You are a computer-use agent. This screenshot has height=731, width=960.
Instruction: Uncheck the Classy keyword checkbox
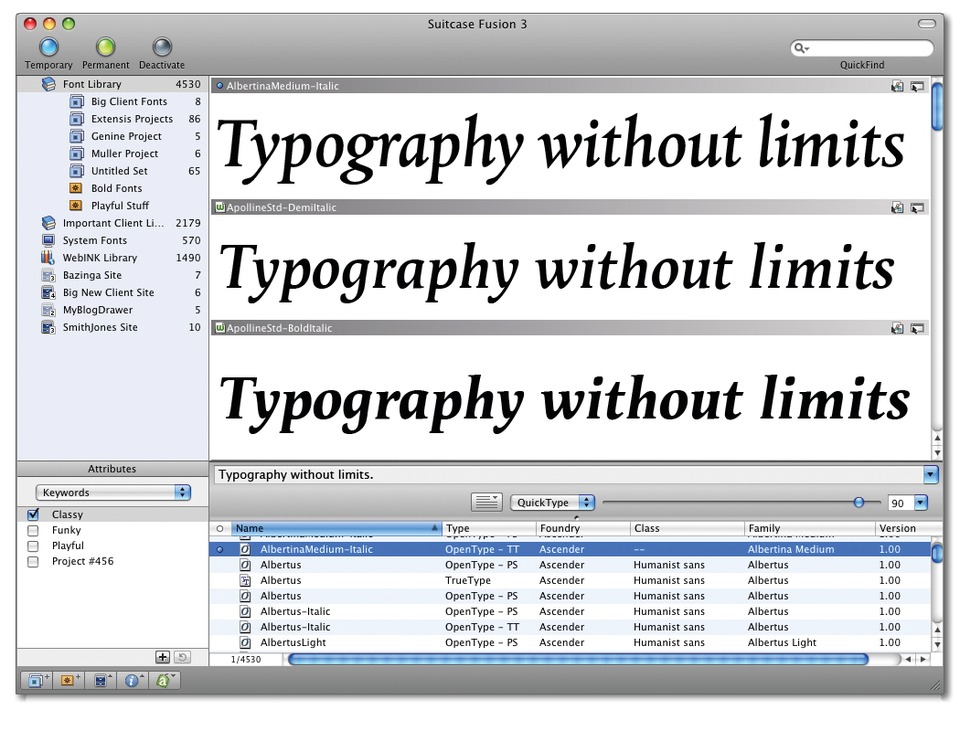(x=33, y=514)
